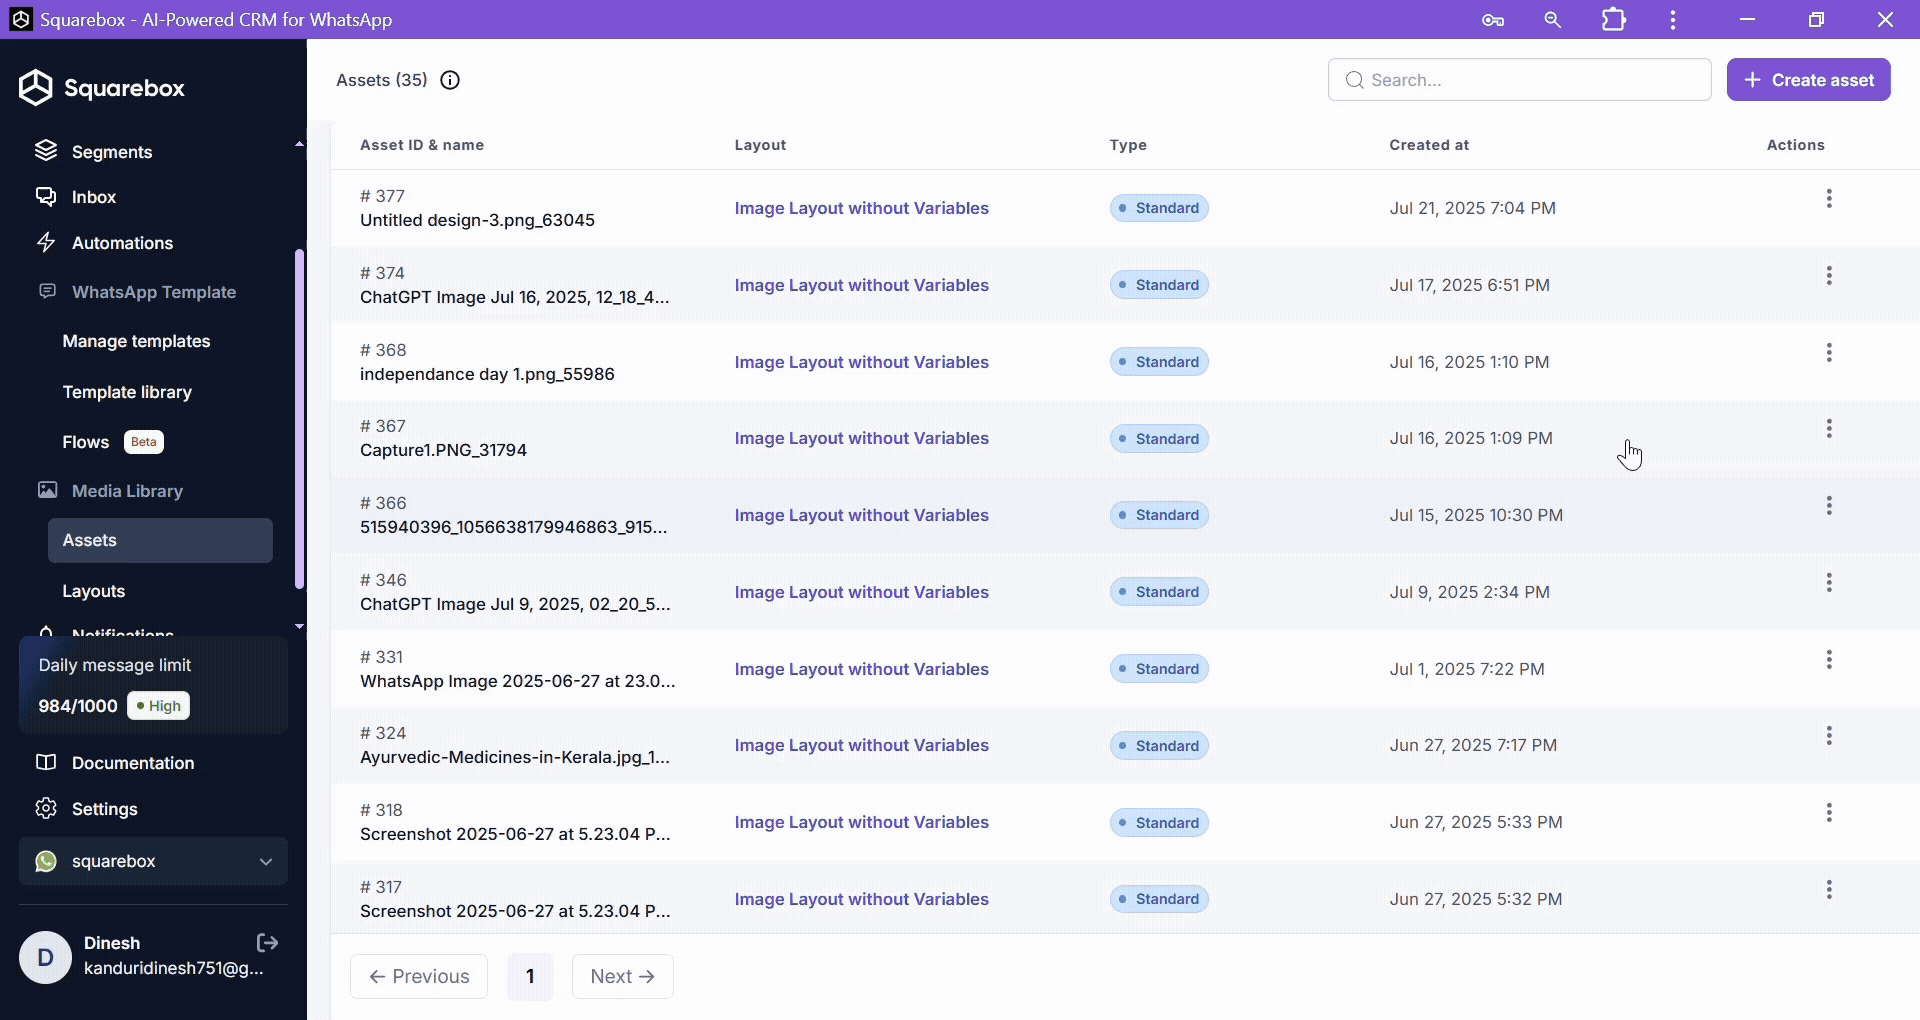
Task: Open actions menu for asset #377
Action: click(x=1828, y=199)
